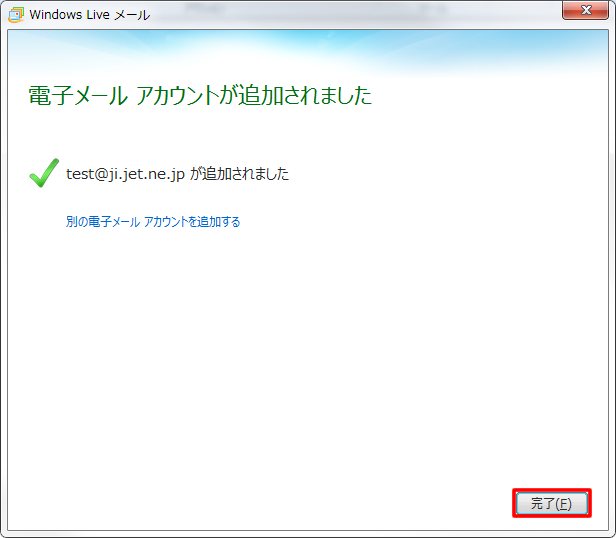Click the red outline around the 完了 button
The height and width of the screenshot is (538, 616).
pyautogui.click(x=552, y=490)
